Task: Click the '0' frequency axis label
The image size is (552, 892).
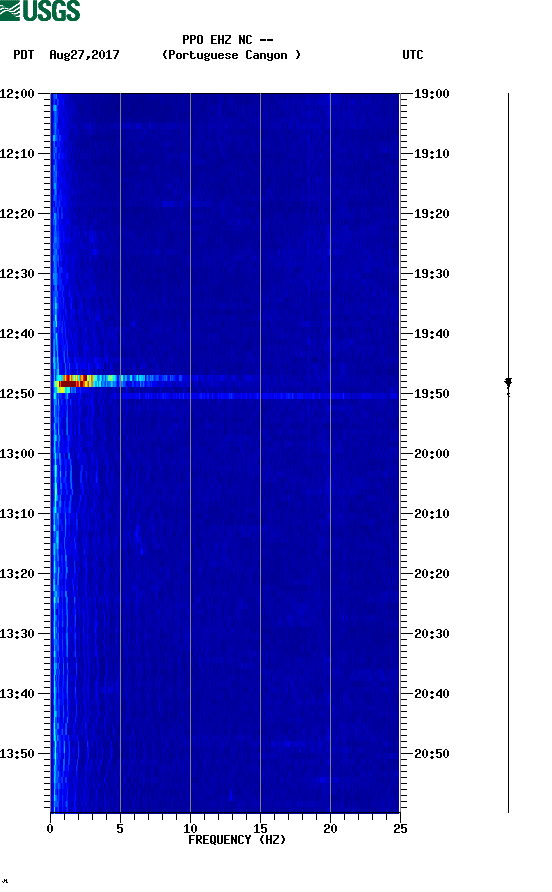Action: 50,829
